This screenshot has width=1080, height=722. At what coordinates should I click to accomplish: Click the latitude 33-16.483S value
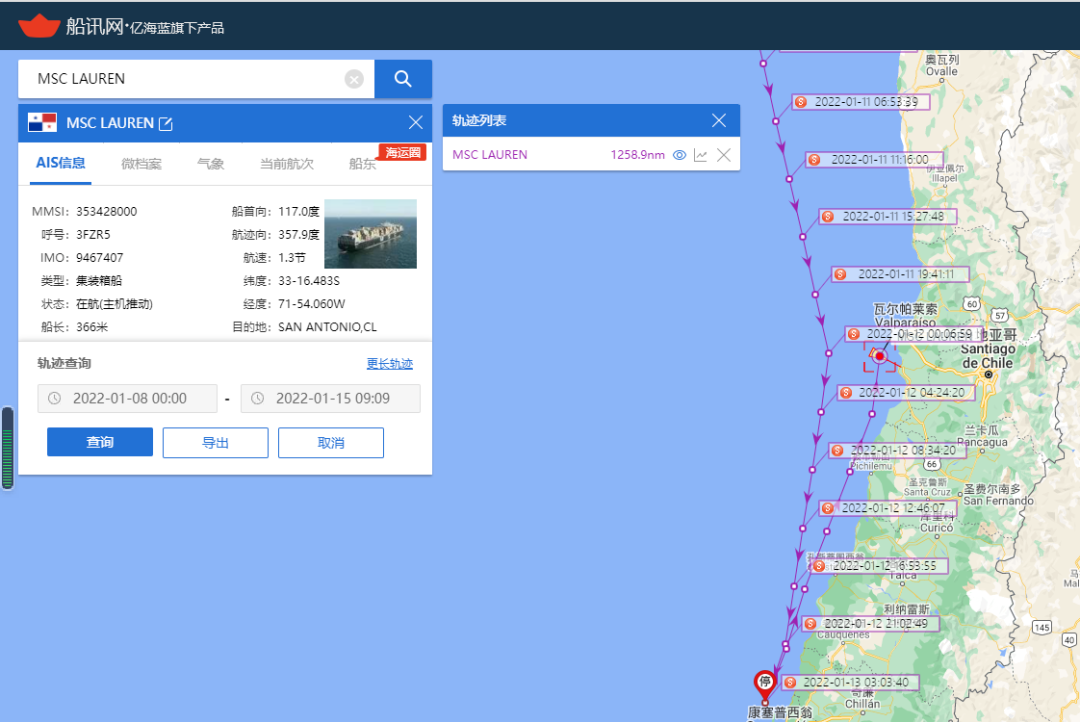pyautogui.click(x=309, y=281)
